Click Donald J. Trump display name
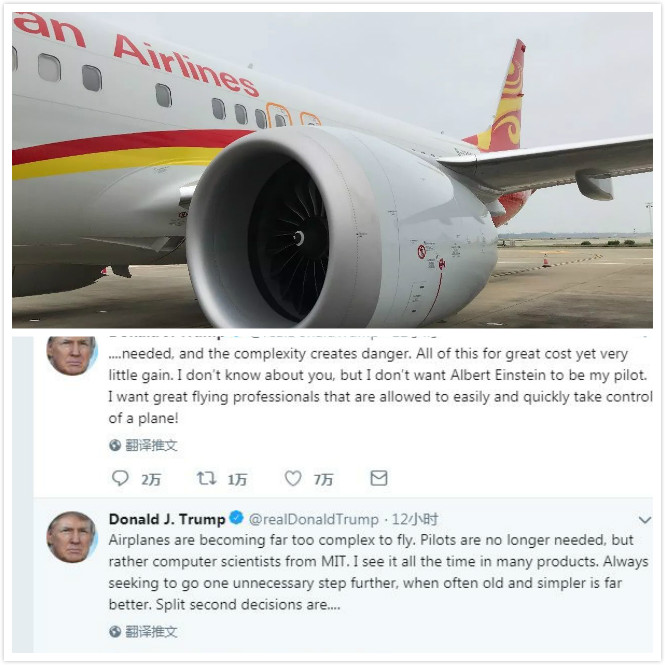Screen dimensions: 665x665 tap(167, 519)
